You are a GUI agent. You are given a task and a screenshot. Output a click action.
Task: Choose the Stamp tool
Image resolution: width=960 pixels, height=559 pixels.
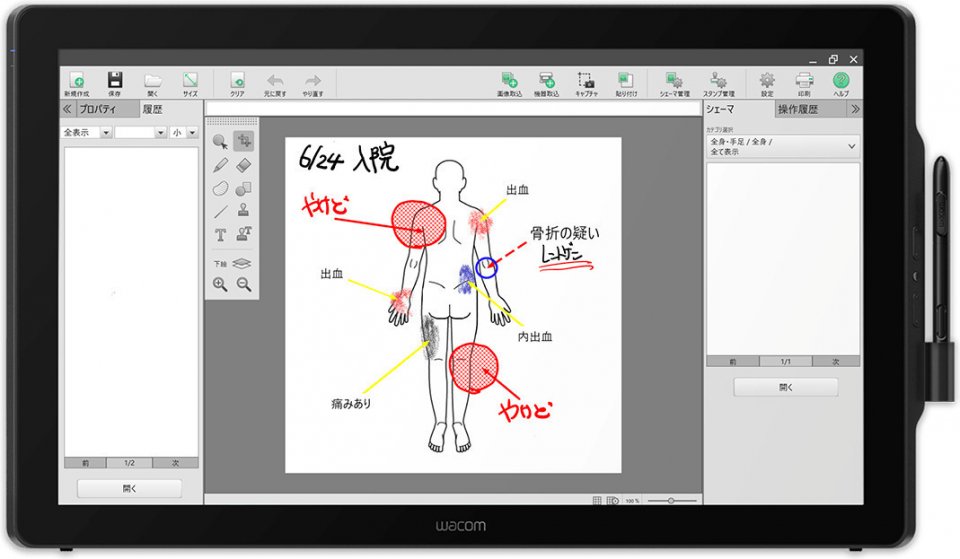[x=243, y=211]
